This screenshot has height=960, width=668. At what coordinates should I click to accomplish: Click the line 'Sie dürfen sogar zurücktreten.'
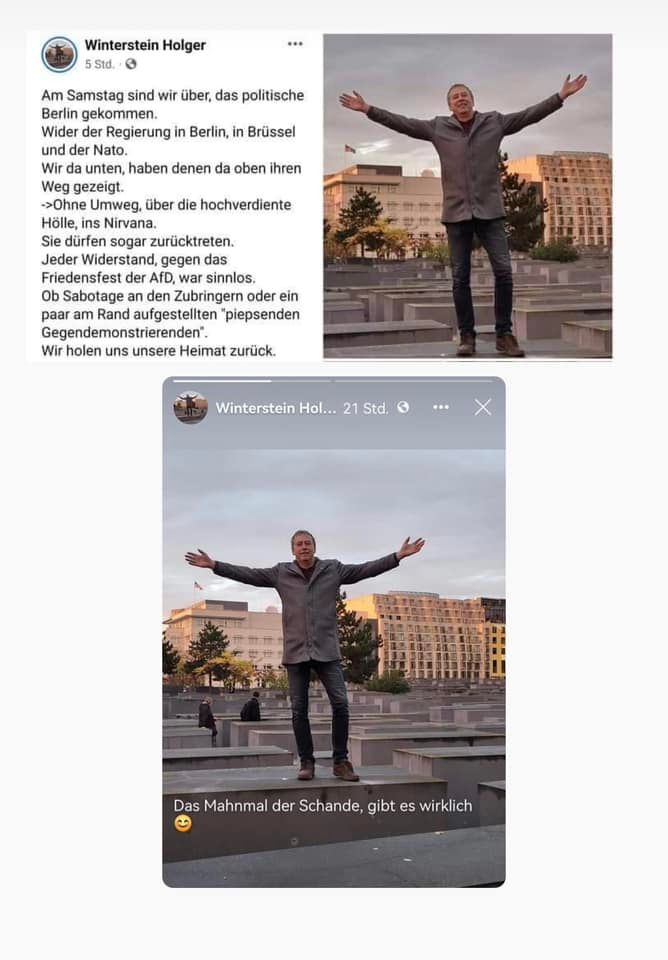point(138,241)
